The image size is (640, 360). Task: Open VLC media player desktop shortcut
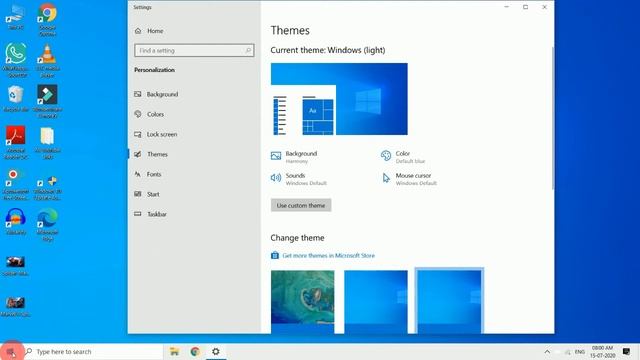point(47,60)
